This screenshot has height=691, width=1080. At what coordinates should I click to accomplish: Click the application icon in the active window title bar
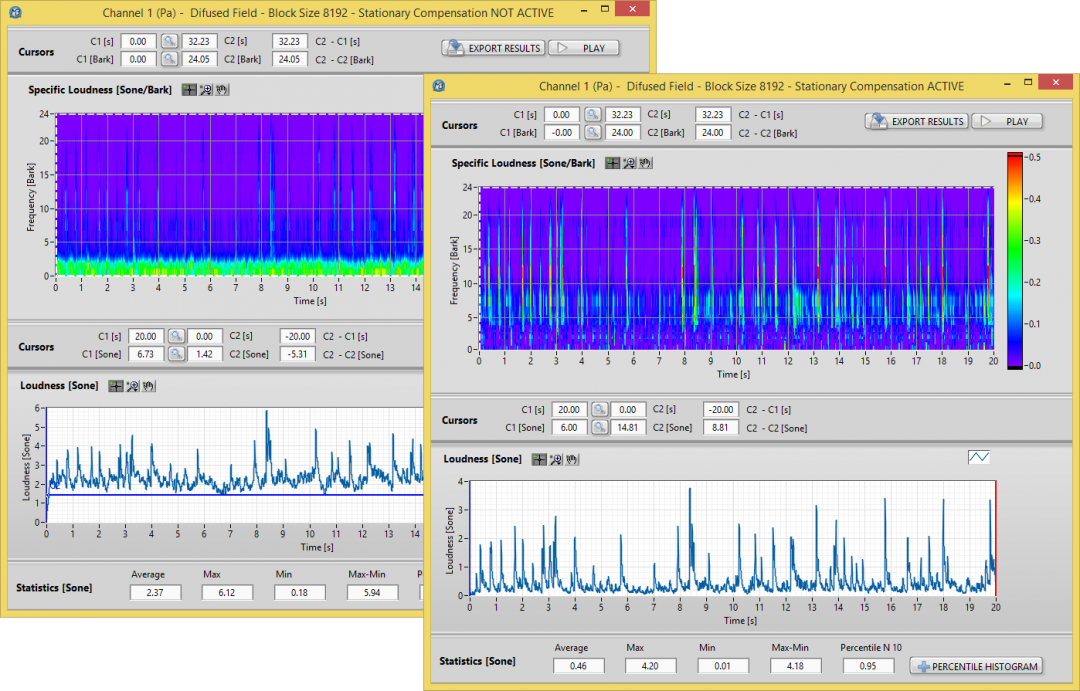[437, 86]
